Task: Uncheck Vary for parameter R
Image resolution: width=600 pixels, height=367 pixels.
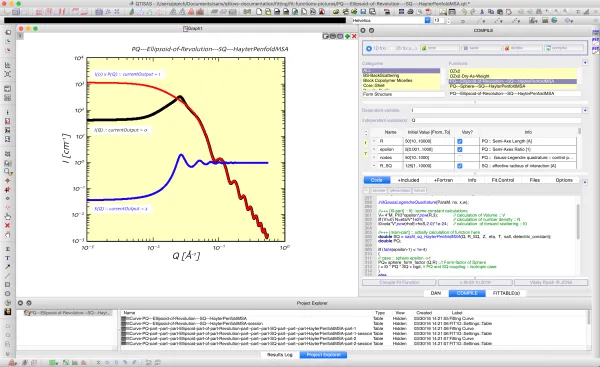Action: (460, 141)
